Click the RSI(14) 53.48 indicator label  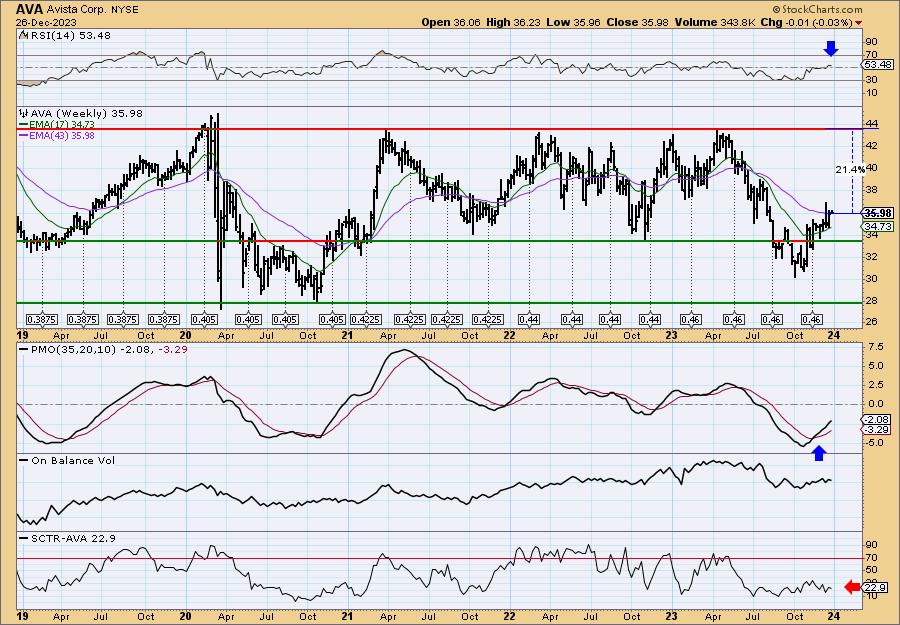(69, 36)
